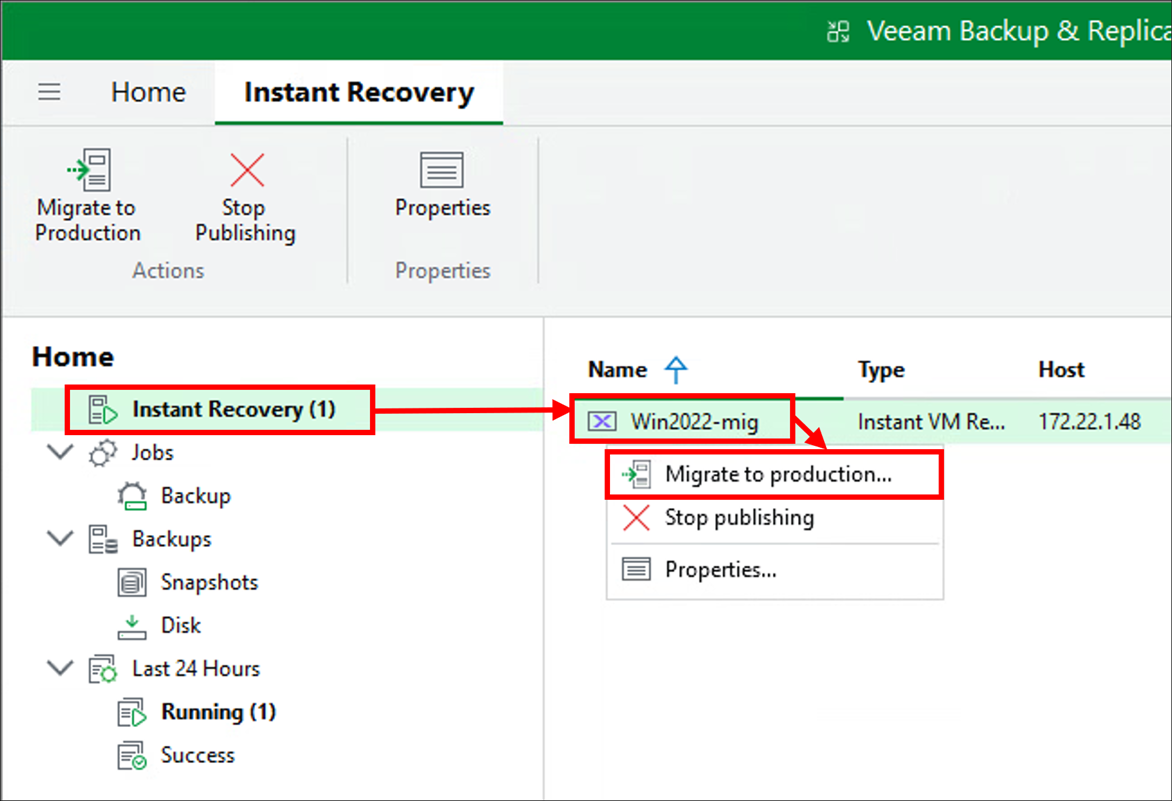Click the Veeam title bar logo icon
1172x801 pixels.
[838, 31]
